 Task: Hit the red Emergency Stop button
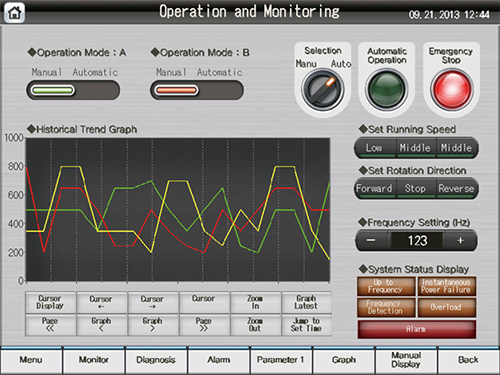pyautogui.click(x=452, y=89)
